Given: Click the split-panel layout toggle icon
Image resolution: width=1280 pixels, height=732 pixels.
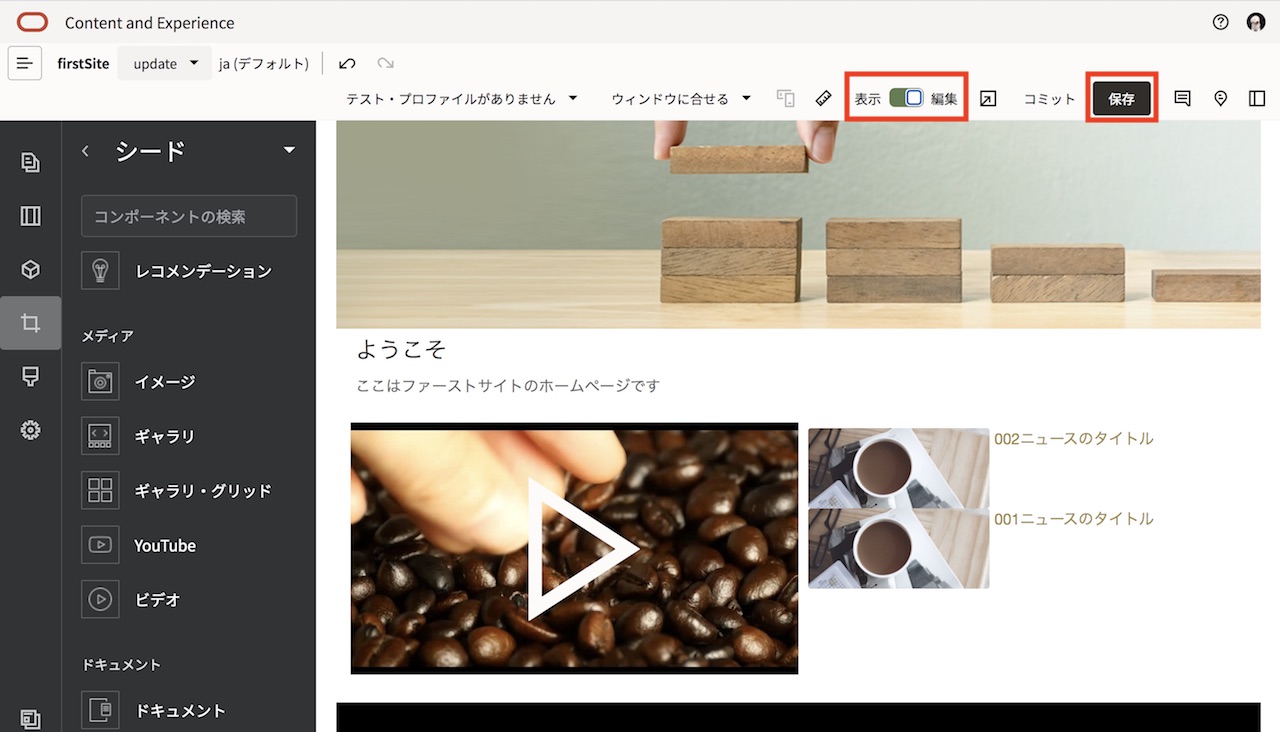Looking at the screenshot, I should pyautogui.click(x=1257, y=98).
